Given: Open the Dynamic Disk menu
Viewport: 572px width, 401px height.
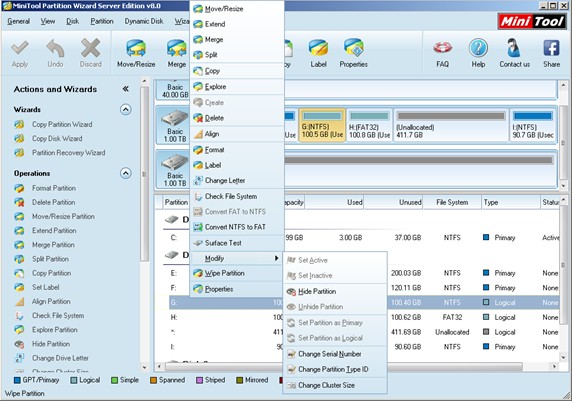Looking at the screenshot, I should (x=144, y=21).
